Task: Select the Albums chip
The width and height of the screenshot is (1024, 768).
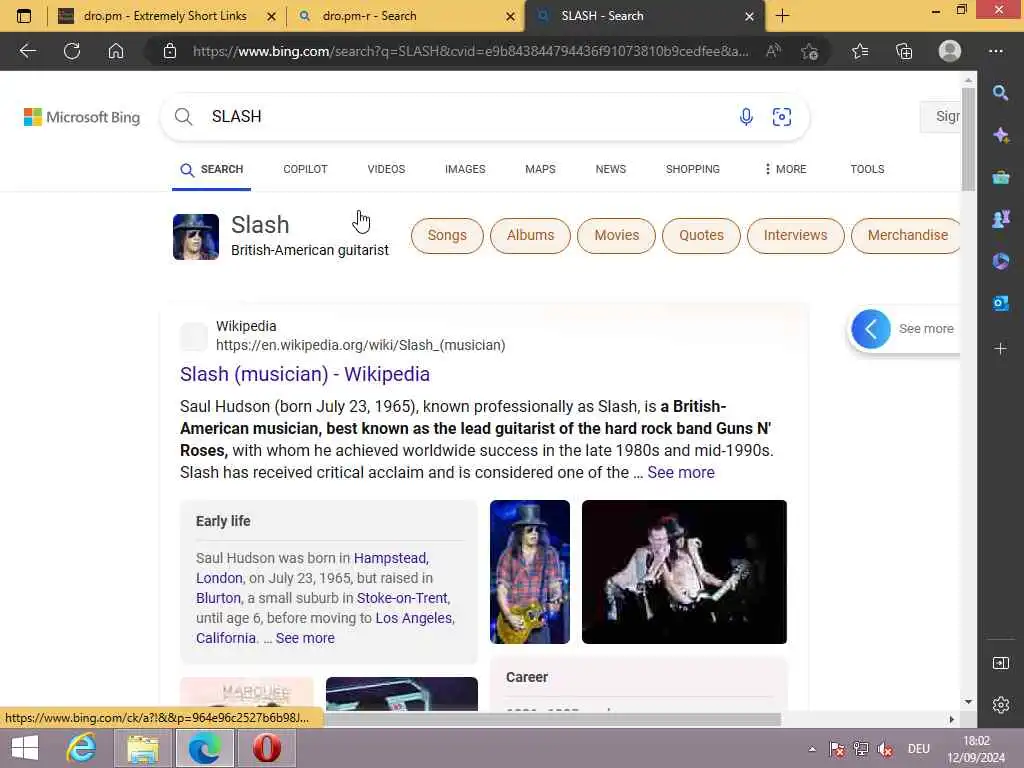Action: (x=530, y=235)
